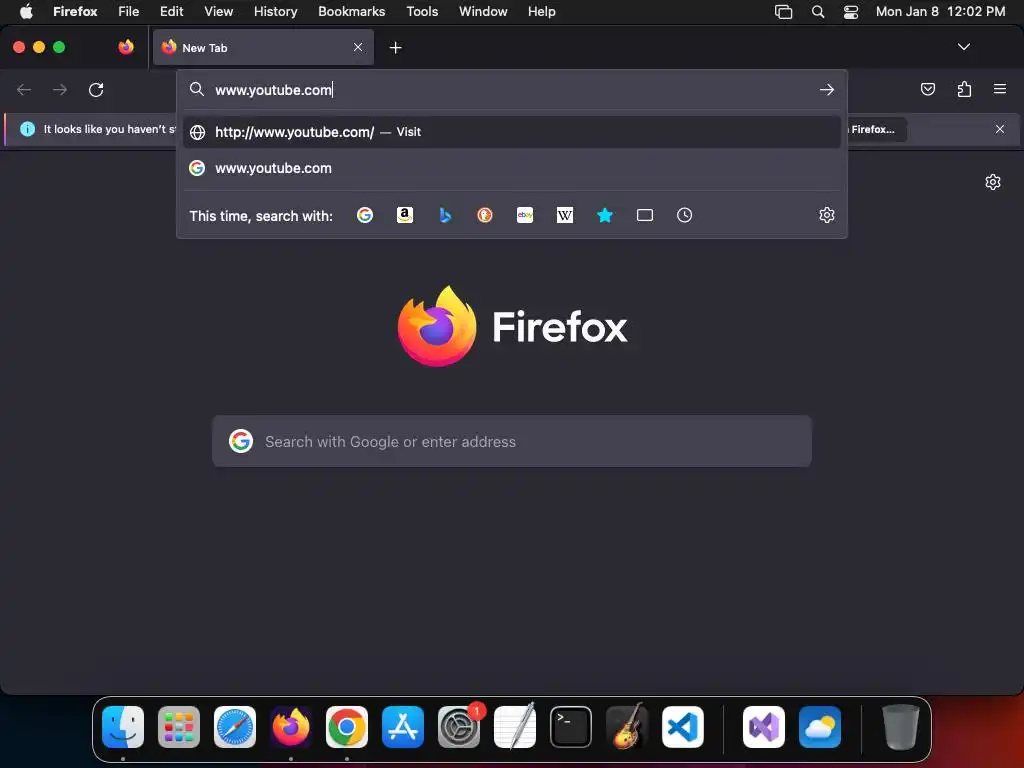Search History using the clock icon
The height and width of the screenshot is (768, 1024).
(684, 215)
